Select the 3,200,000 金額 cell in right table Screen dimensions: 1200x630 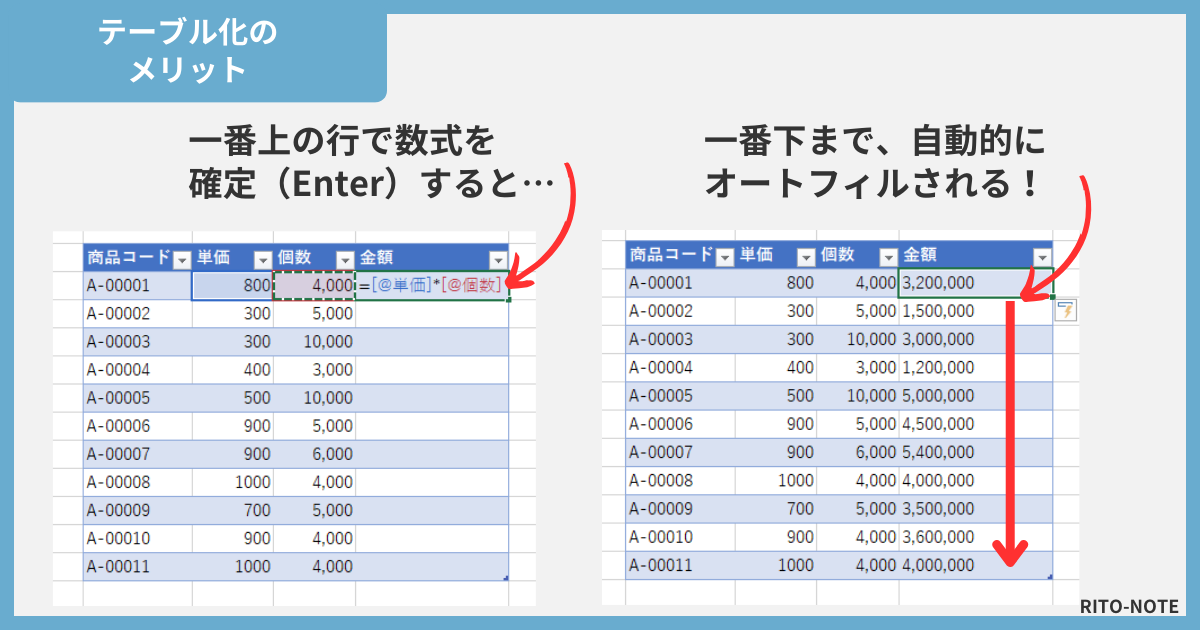960,284
